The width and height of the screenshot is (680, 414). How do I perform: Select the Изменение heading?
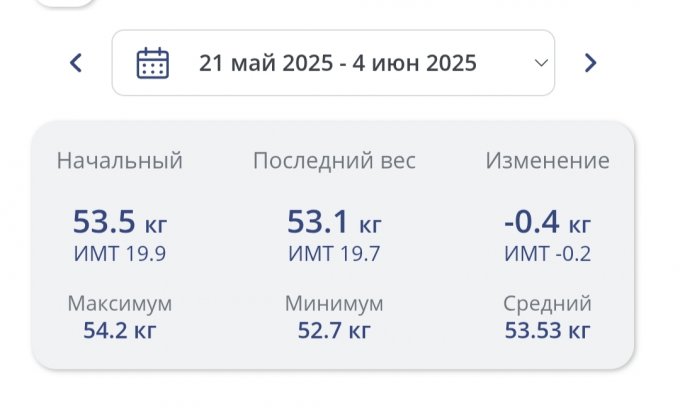click(x=547, y=161)
